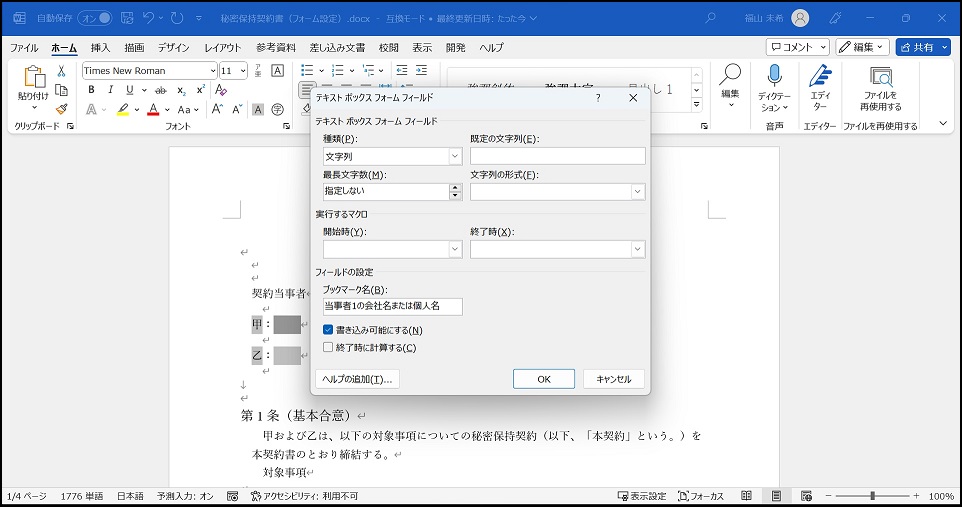This screenshot has height=507, width=962.
Task: Select the Format Painter brush
Action: (61, 109)
